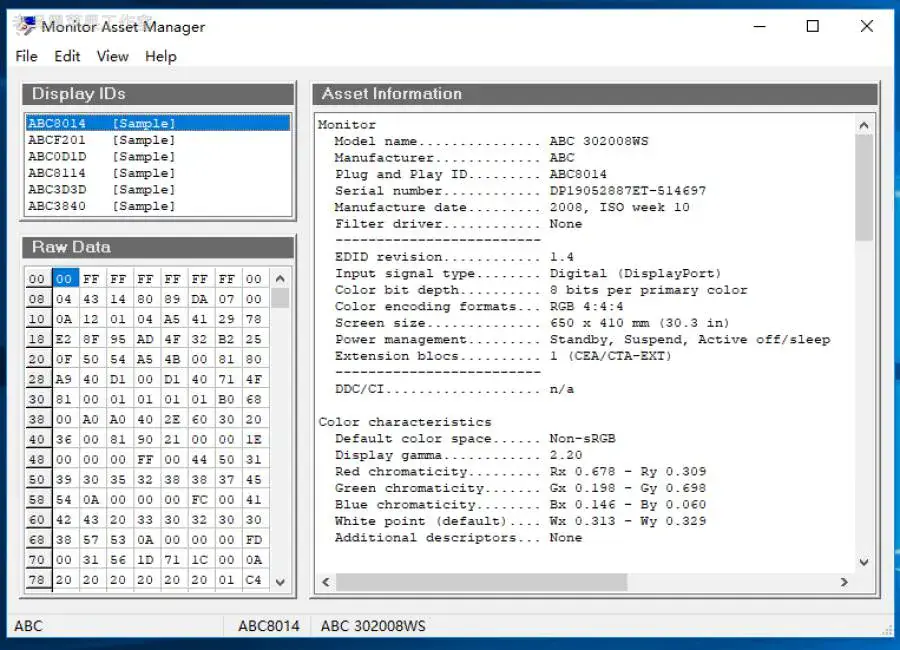Image resolution: width=900 pixels, height=650 pixels.
Task: Click byte DA in raw data row 08
Action: click(x=199, y=299)
